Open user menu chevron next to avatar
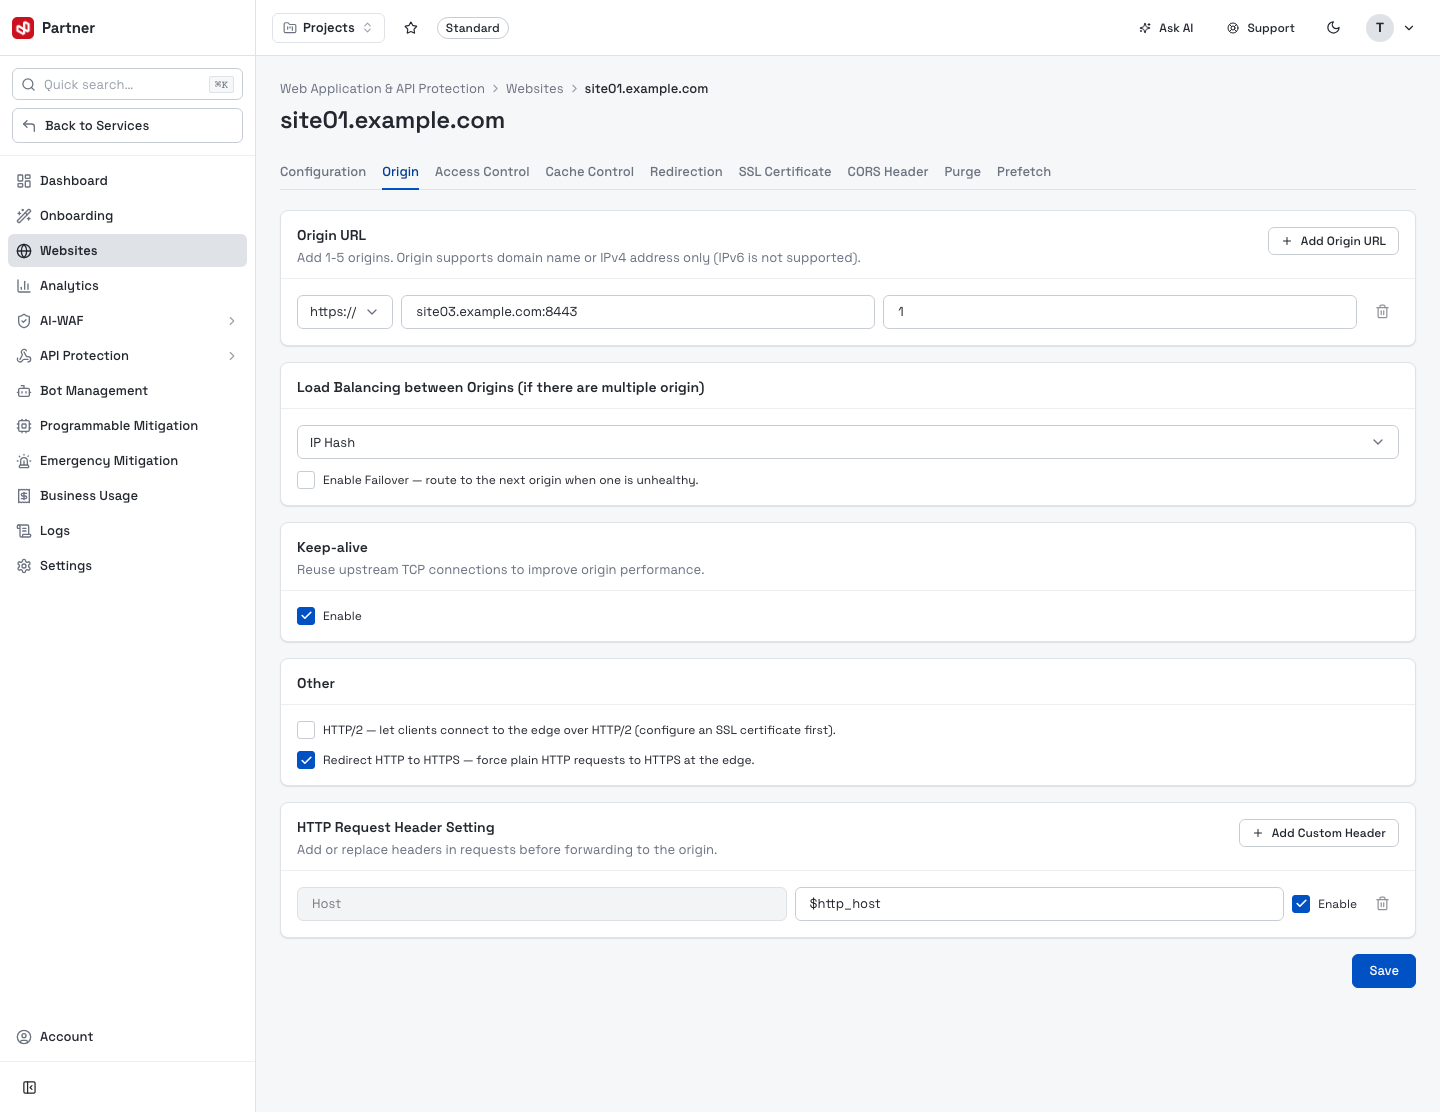 (1409, 28)
